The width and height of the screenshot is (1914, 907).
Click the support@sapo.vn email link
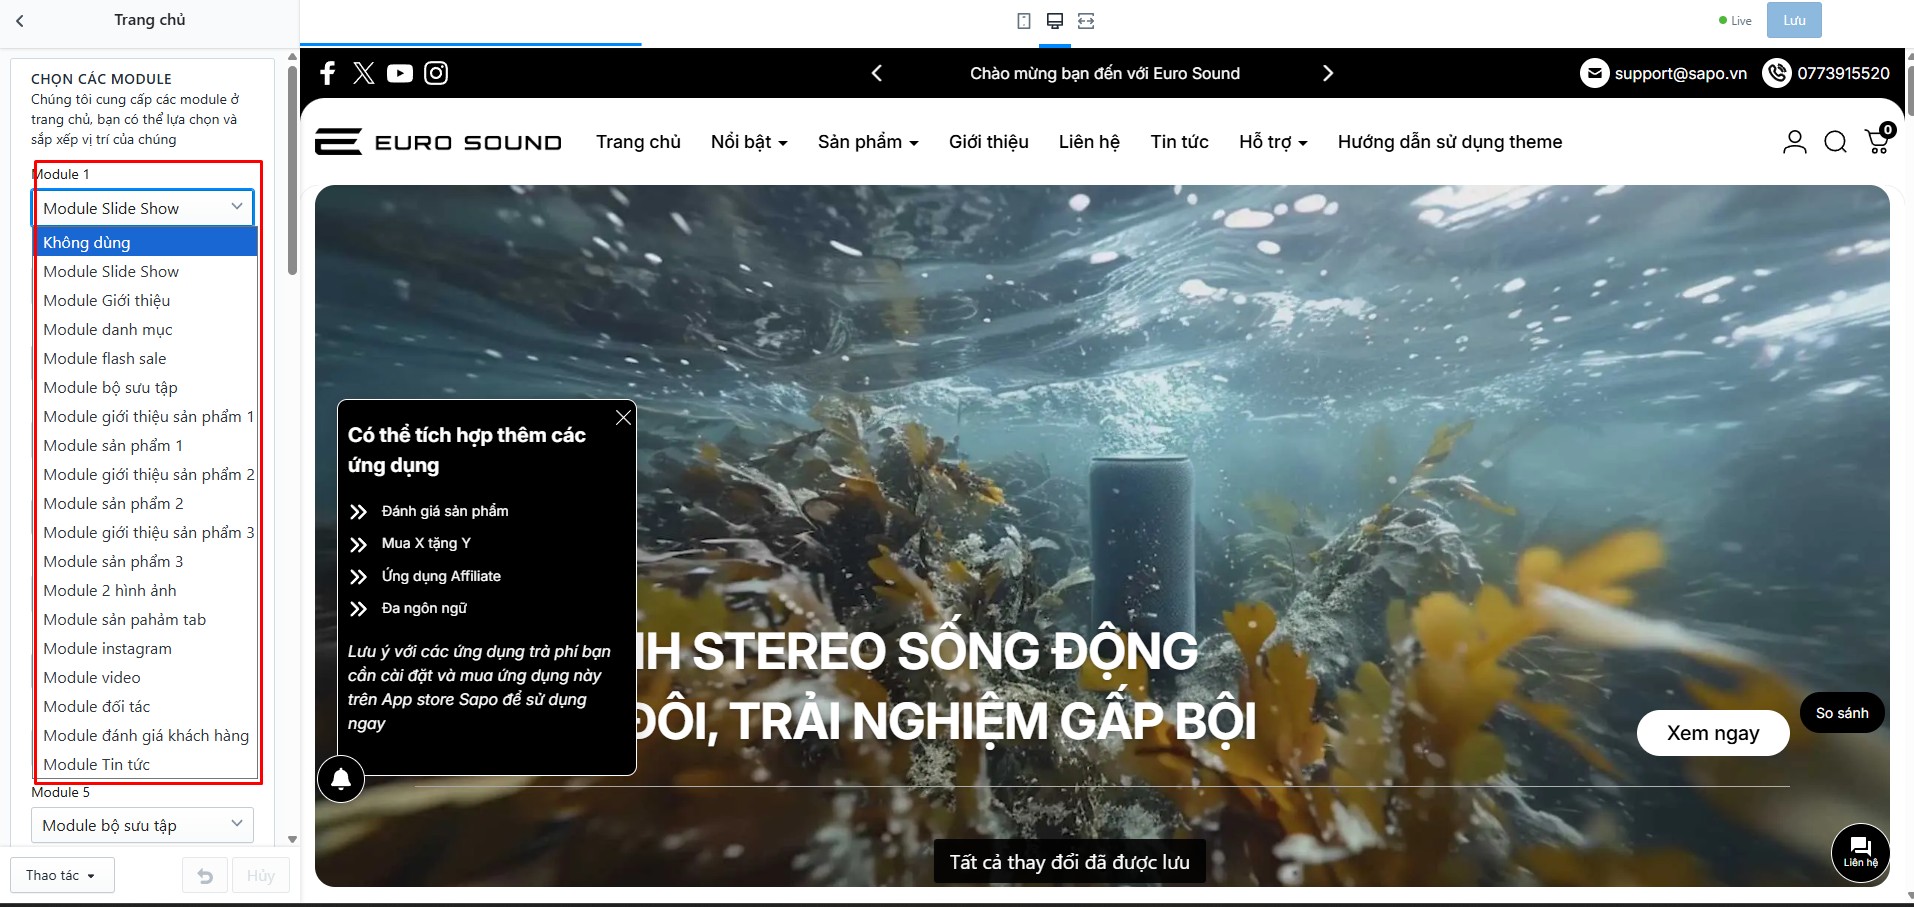[x=1680, y=73]
